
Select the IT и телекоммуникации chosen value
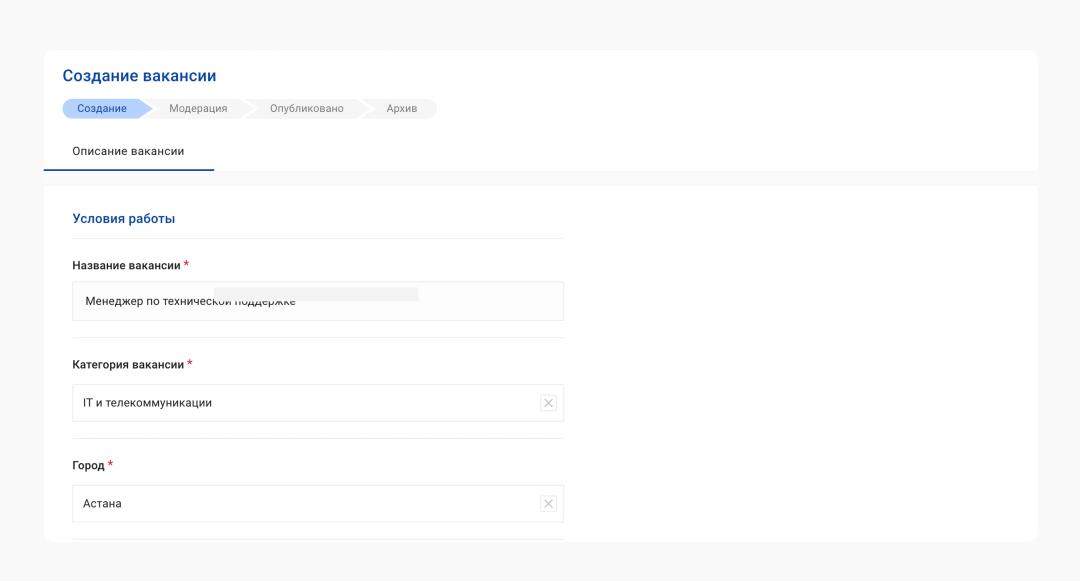point(147,403)
